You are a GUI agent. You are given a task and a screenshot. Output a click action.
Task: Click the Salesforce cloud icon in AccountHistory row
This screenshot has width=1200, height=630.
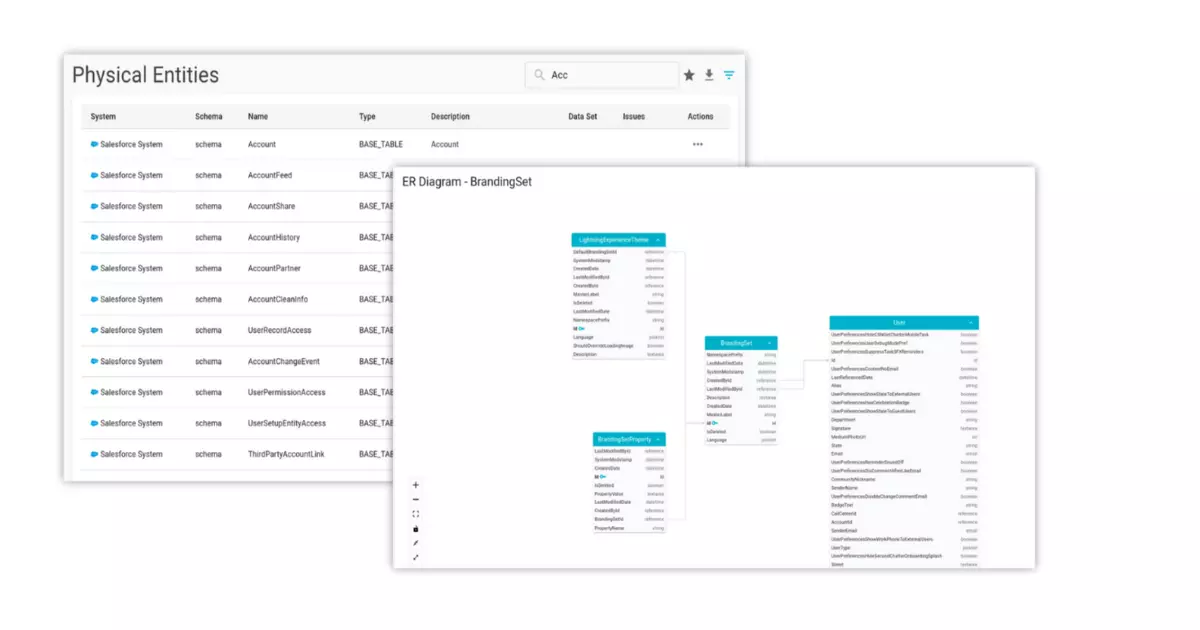tap(95, 237)
